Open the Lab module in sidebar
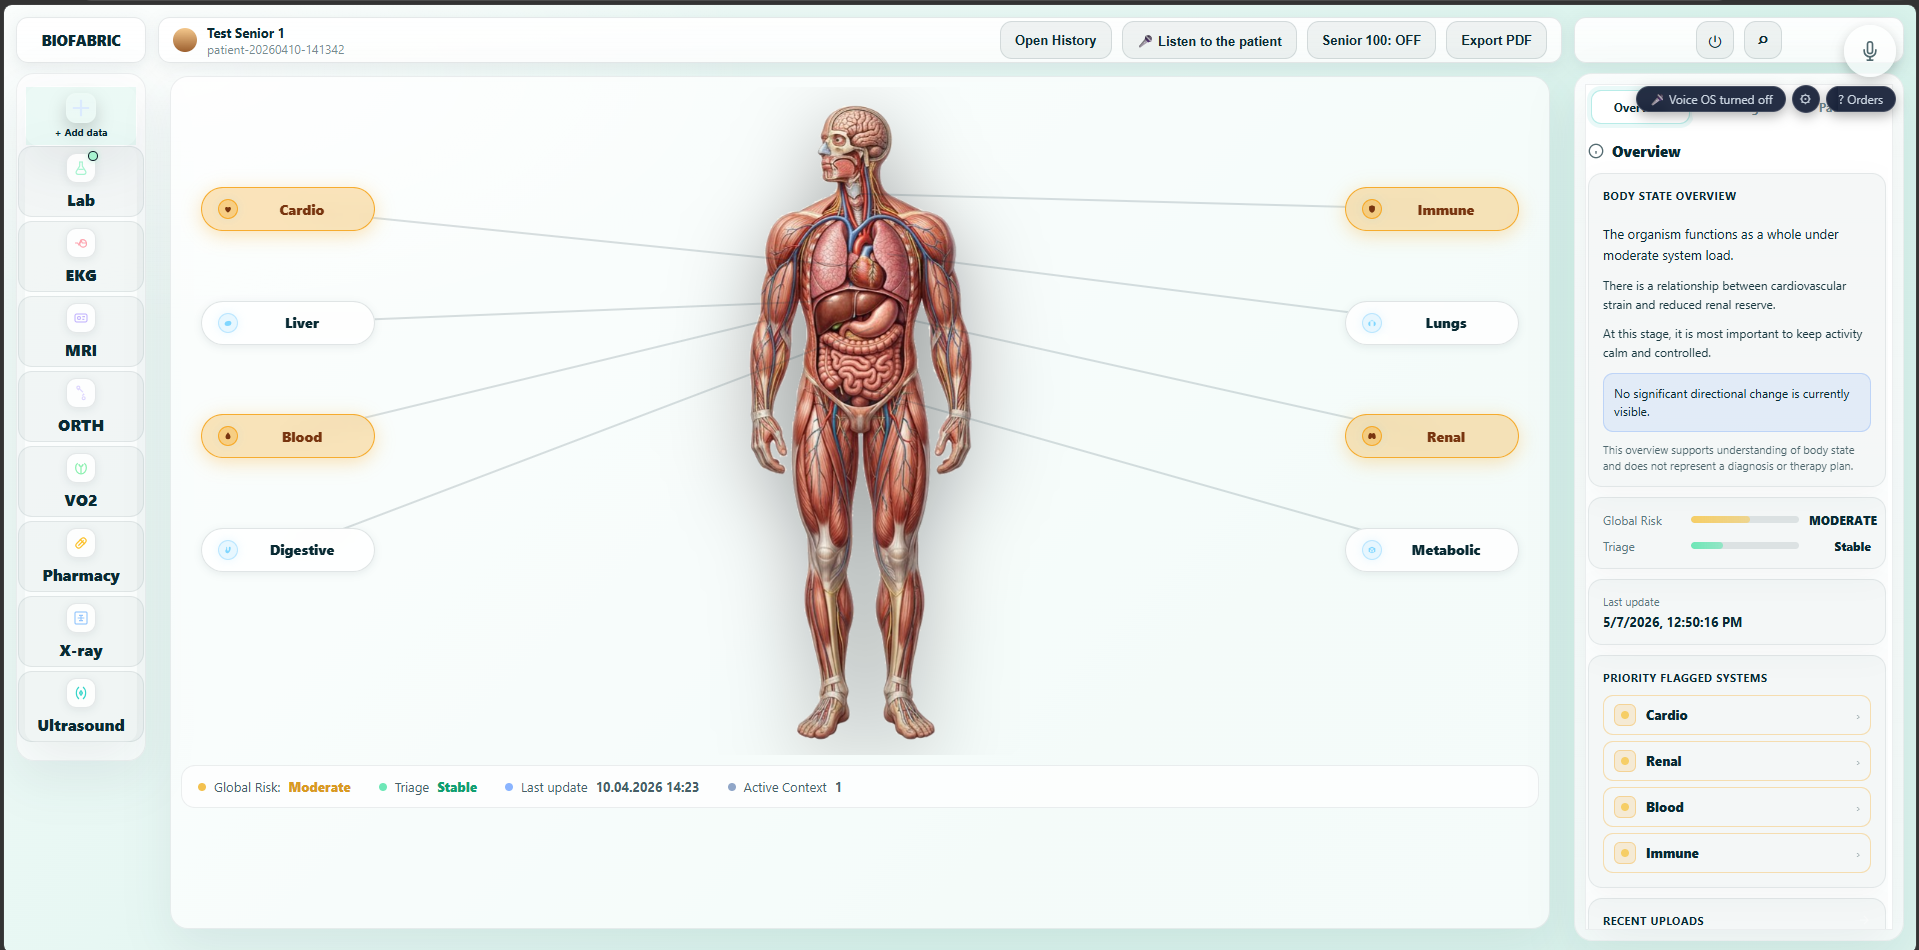The height and width of the screenshot is (950, 1919). pyautogui.click(x=81, y=182)
